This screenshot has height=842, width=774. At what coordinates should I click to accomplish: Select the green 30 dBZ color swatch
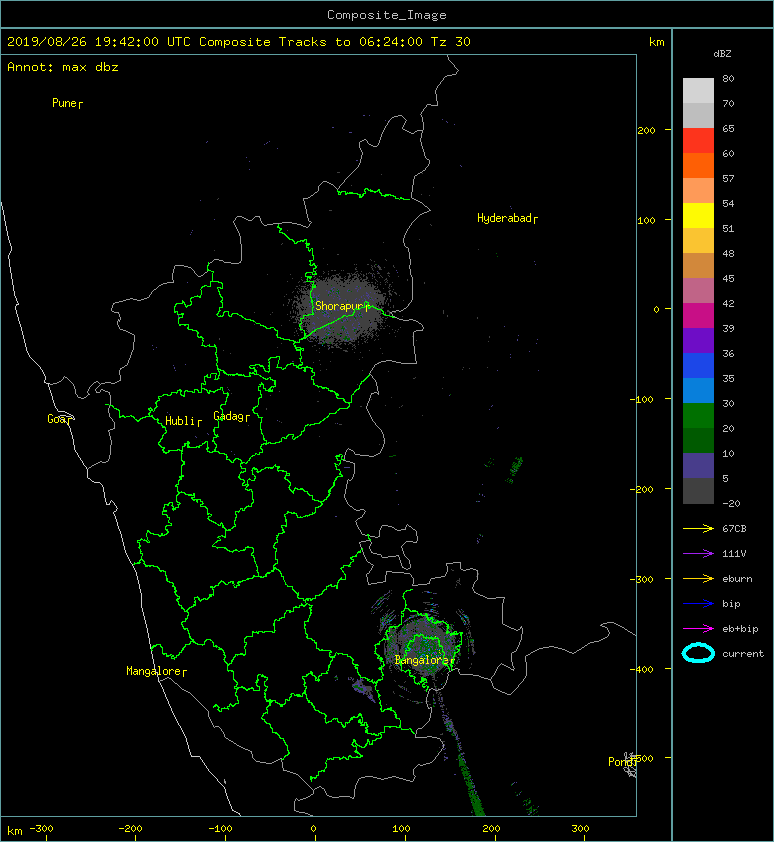(x=698, y=415)
